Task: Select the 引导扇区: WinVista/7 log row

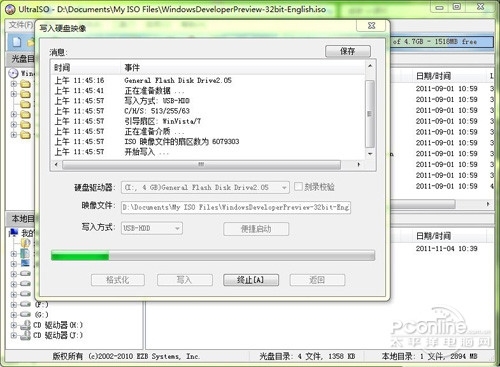Action: coord(208,121)
